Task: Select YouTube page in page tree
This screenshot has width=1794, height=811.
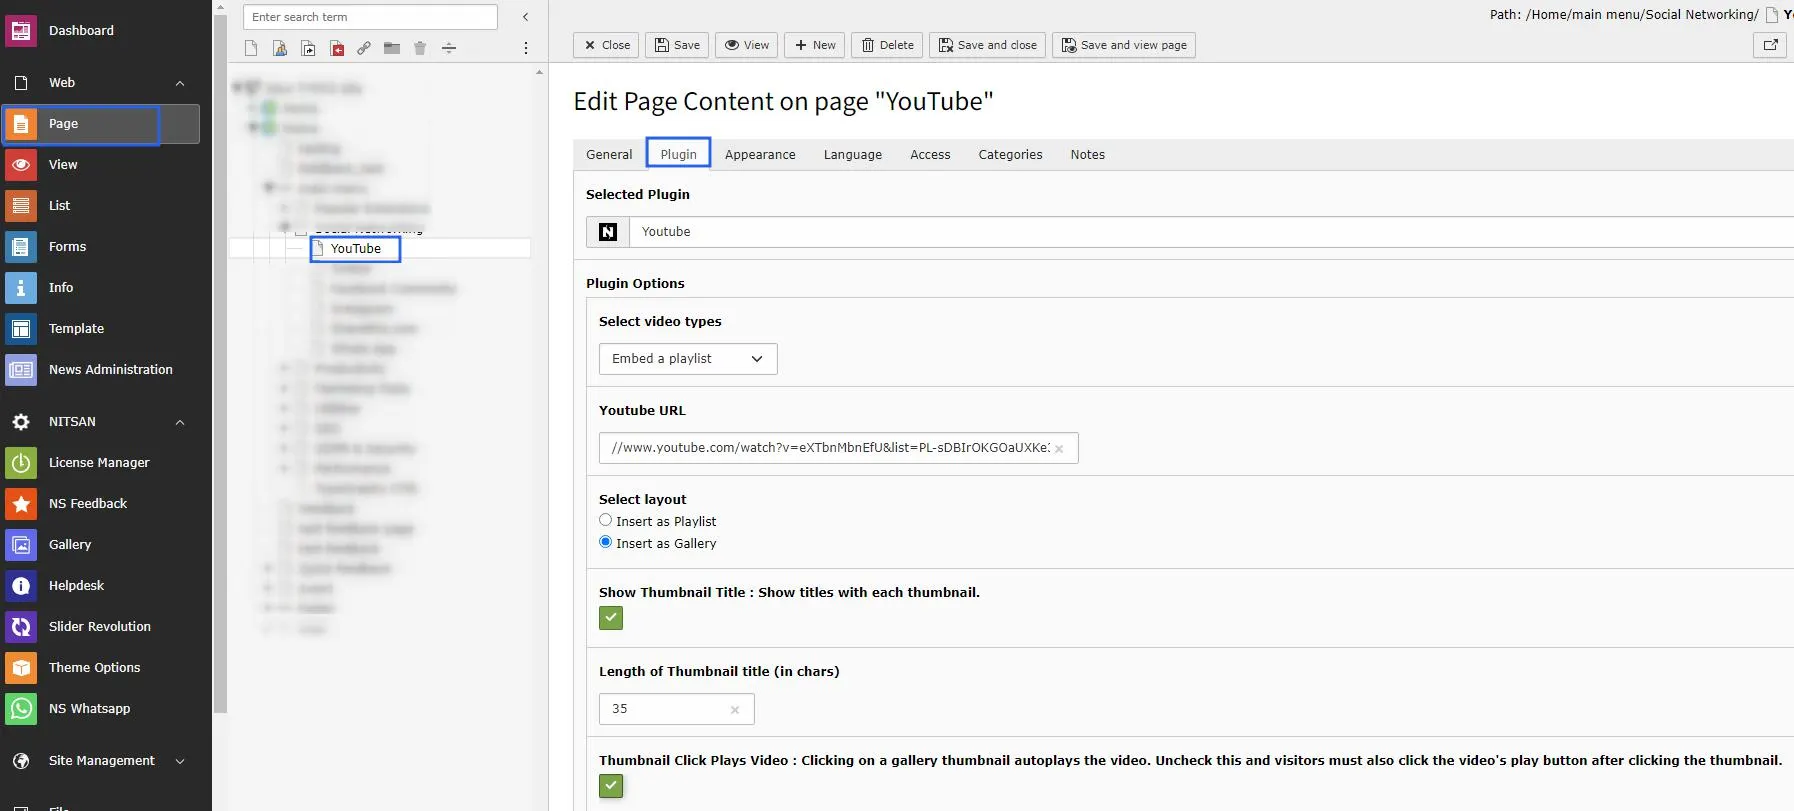Action: pos(355,249)
